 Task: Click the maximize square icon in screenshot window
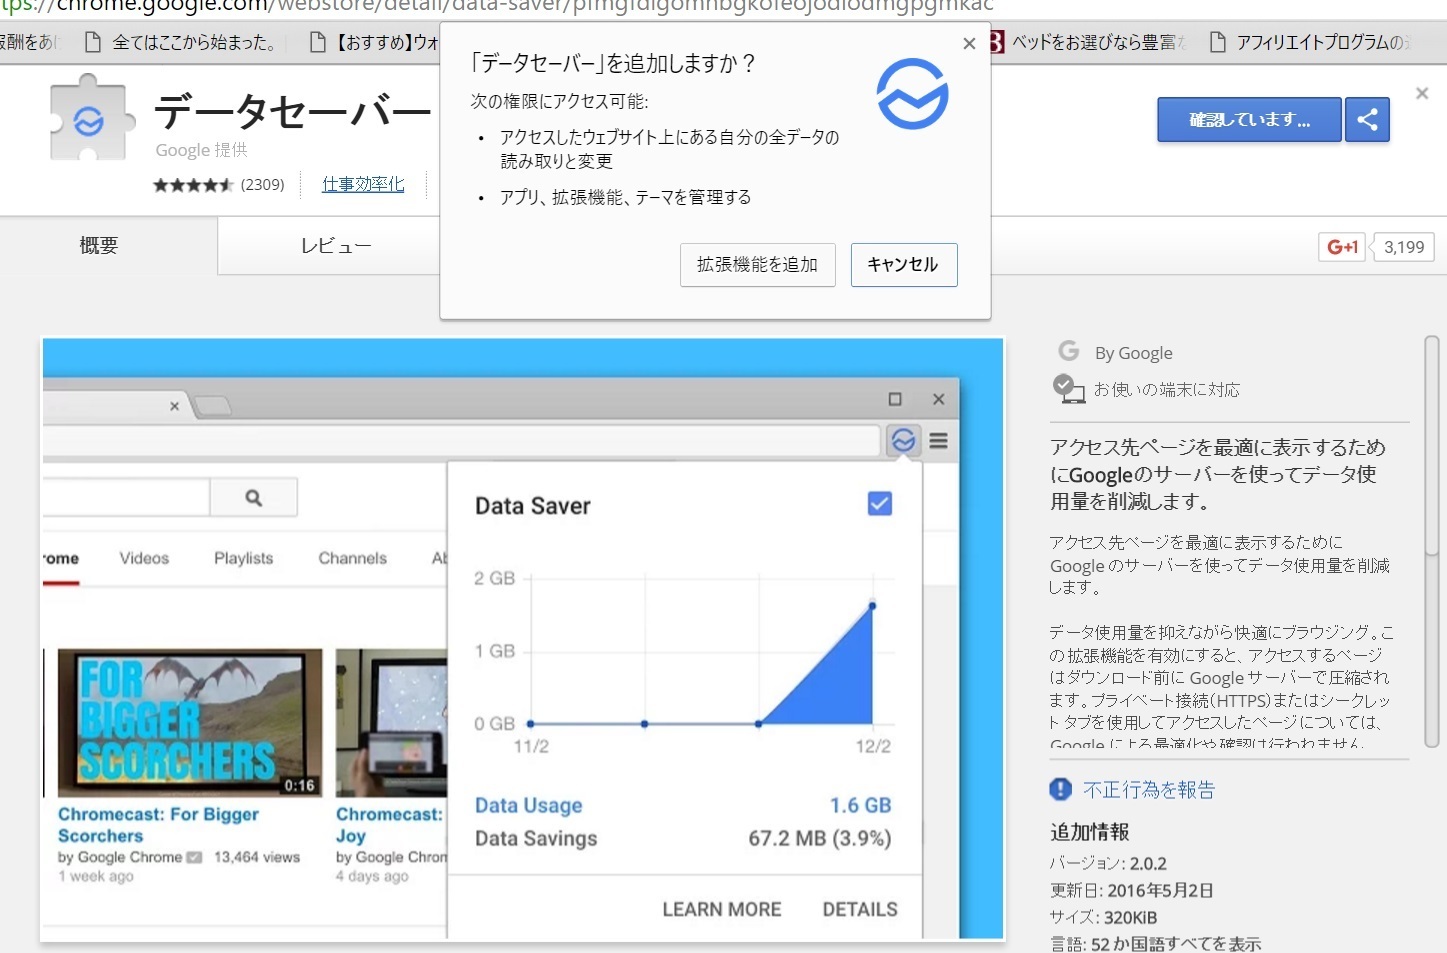(895, 399)
